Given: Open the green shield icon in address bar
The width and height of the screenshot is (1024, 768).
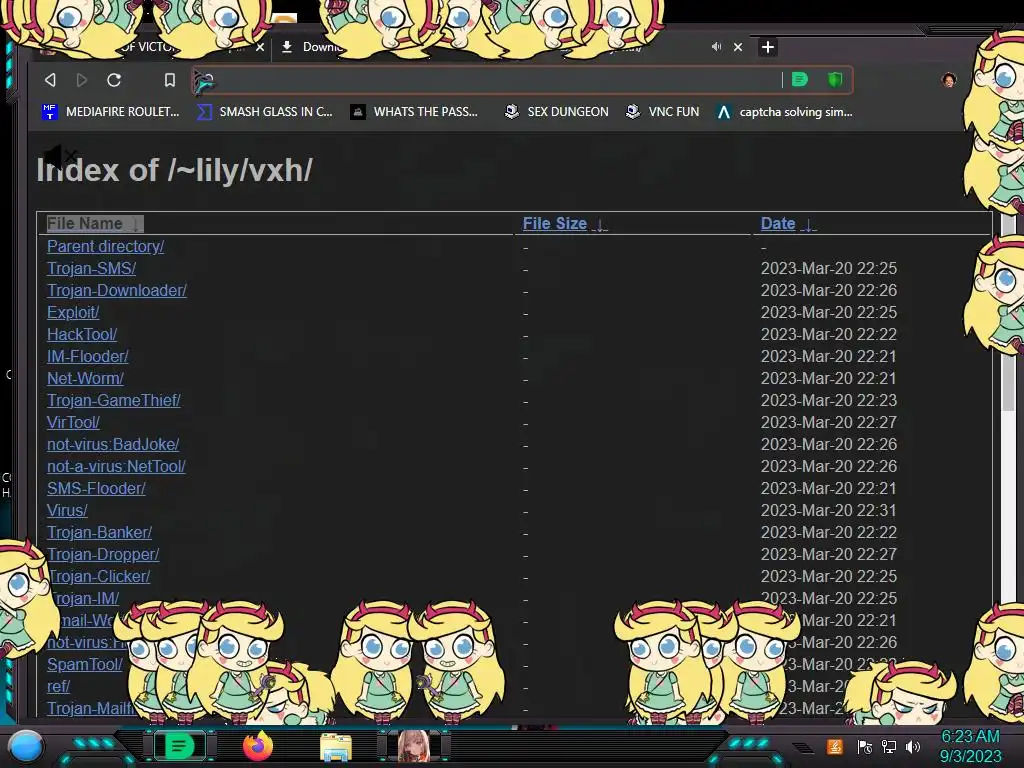Looking at the screenshot, I should tap(835, 80).
